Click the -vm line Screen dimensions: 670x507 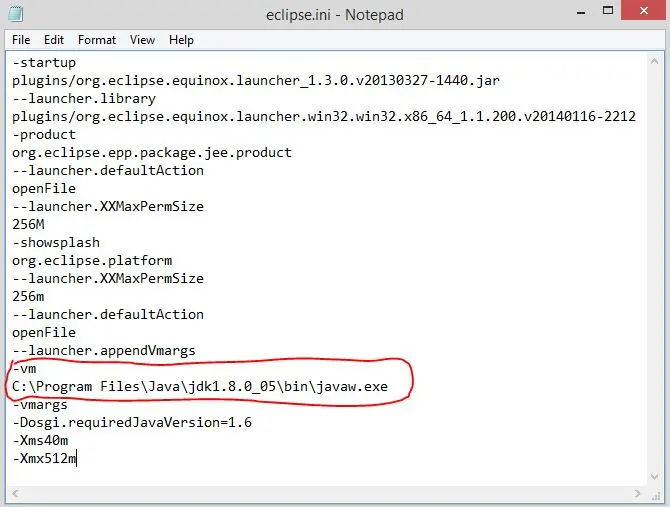tap(24, 369)
